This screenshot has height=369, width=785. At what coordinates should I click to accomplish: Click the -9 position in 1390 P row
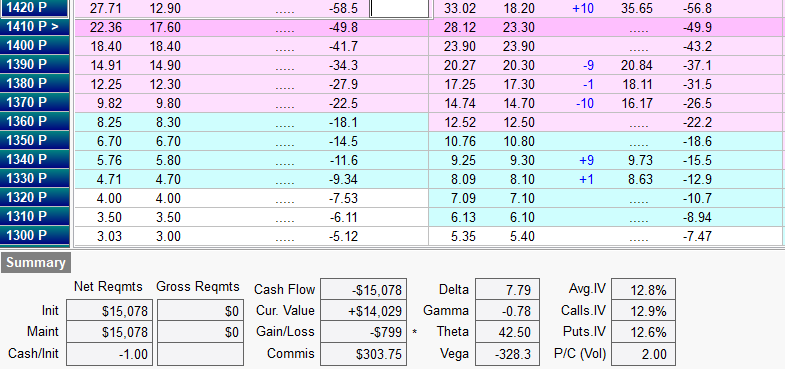pos(588,66)
